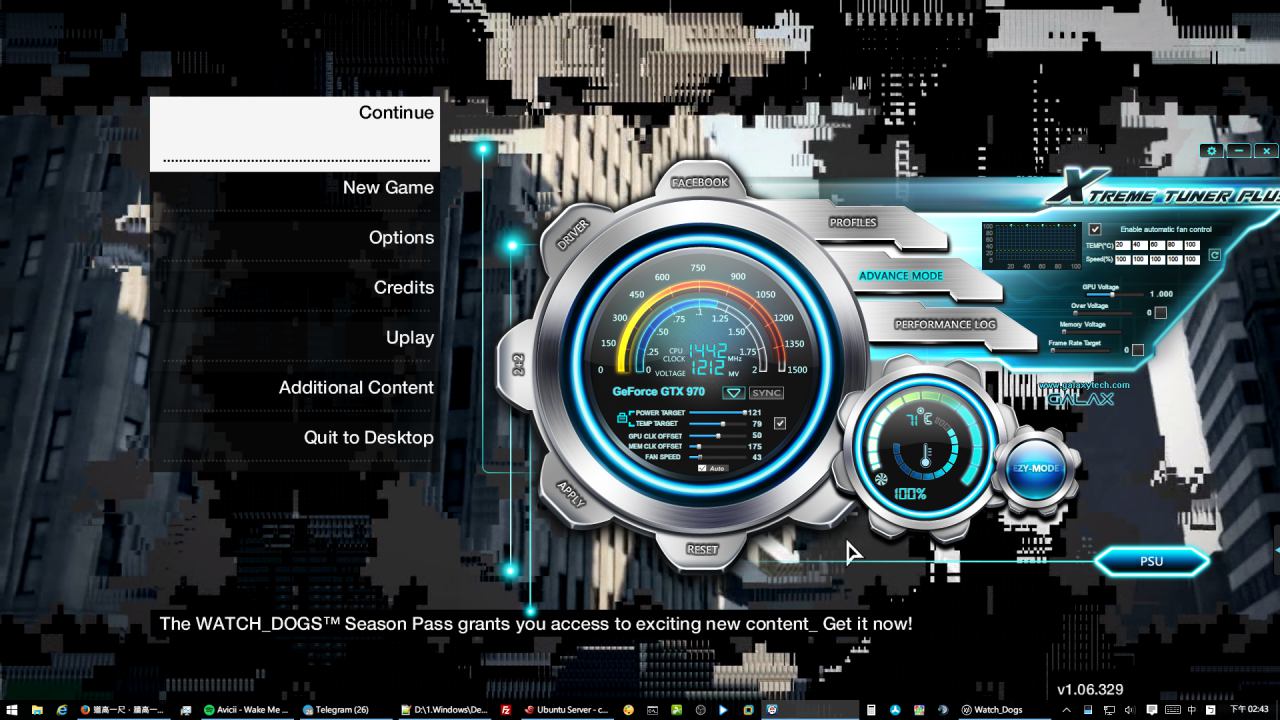
Task: Click the fan icon on temperature gauge
Action: point(881,480)
